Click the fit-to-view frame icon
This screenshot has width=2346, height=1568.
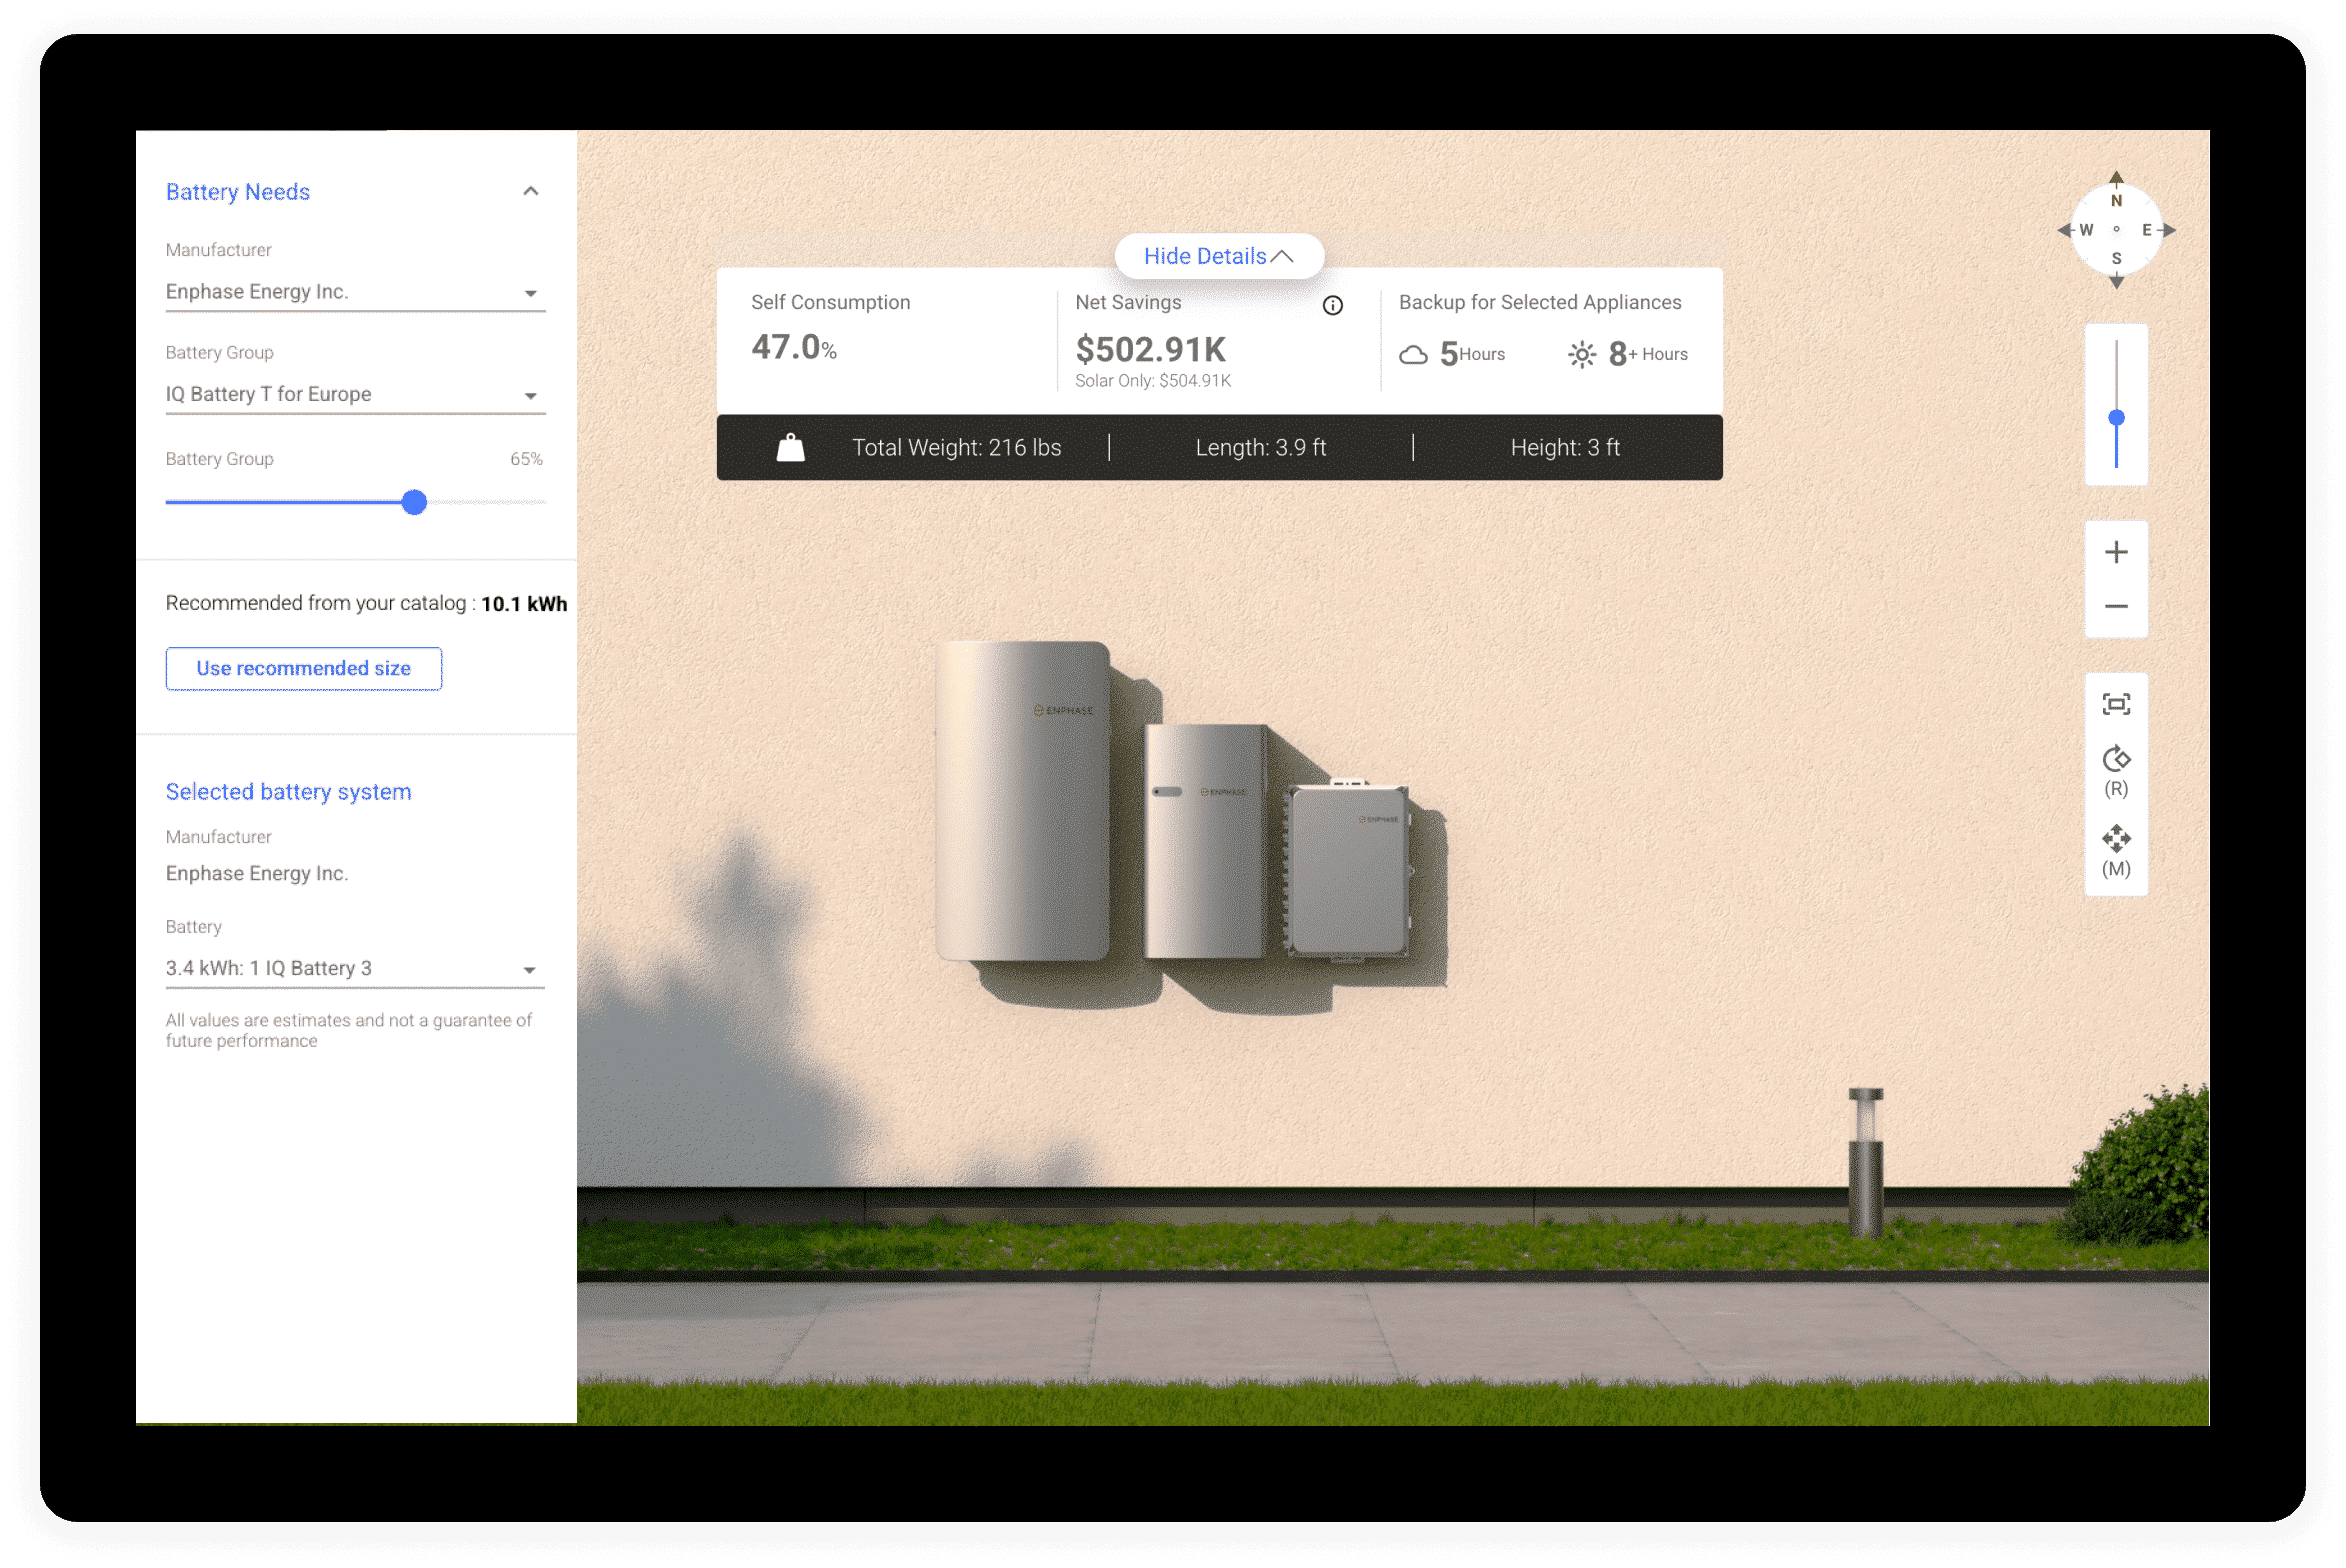pos(2116,705)
